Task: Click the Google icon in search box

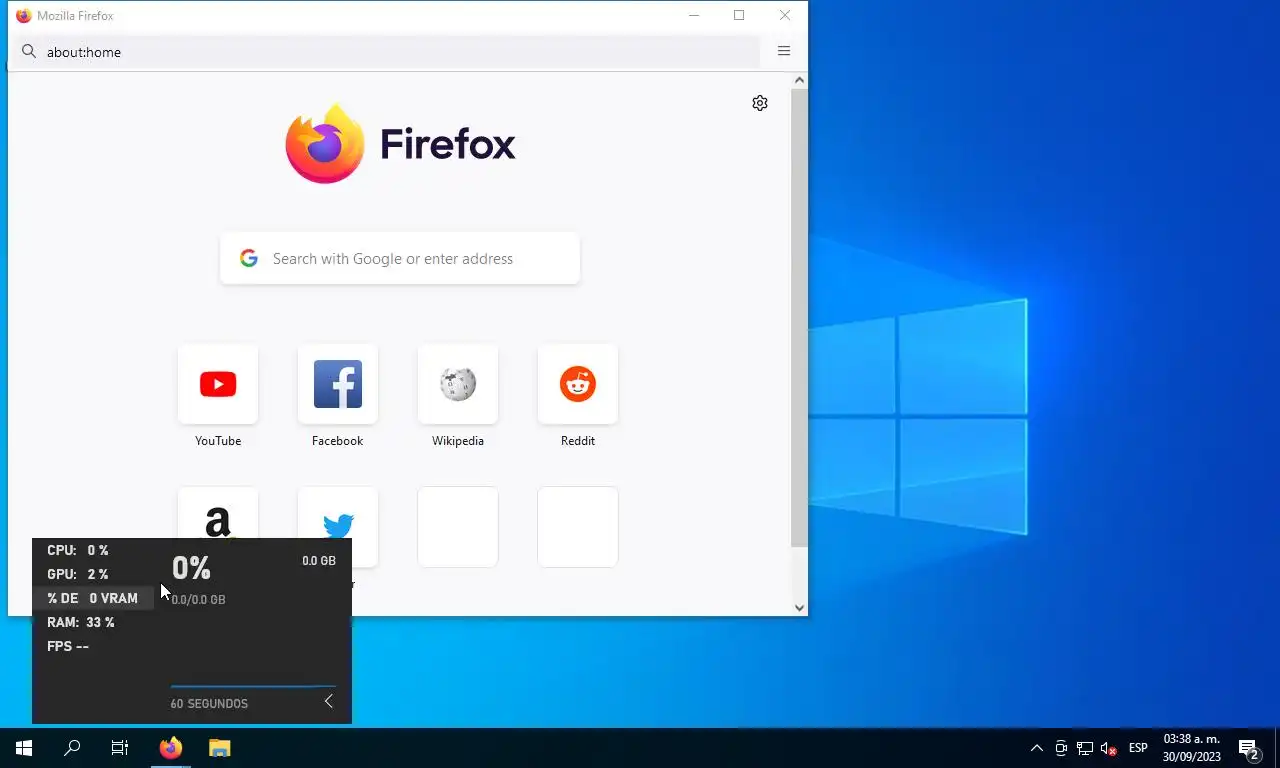Action: tap(249, 258)
